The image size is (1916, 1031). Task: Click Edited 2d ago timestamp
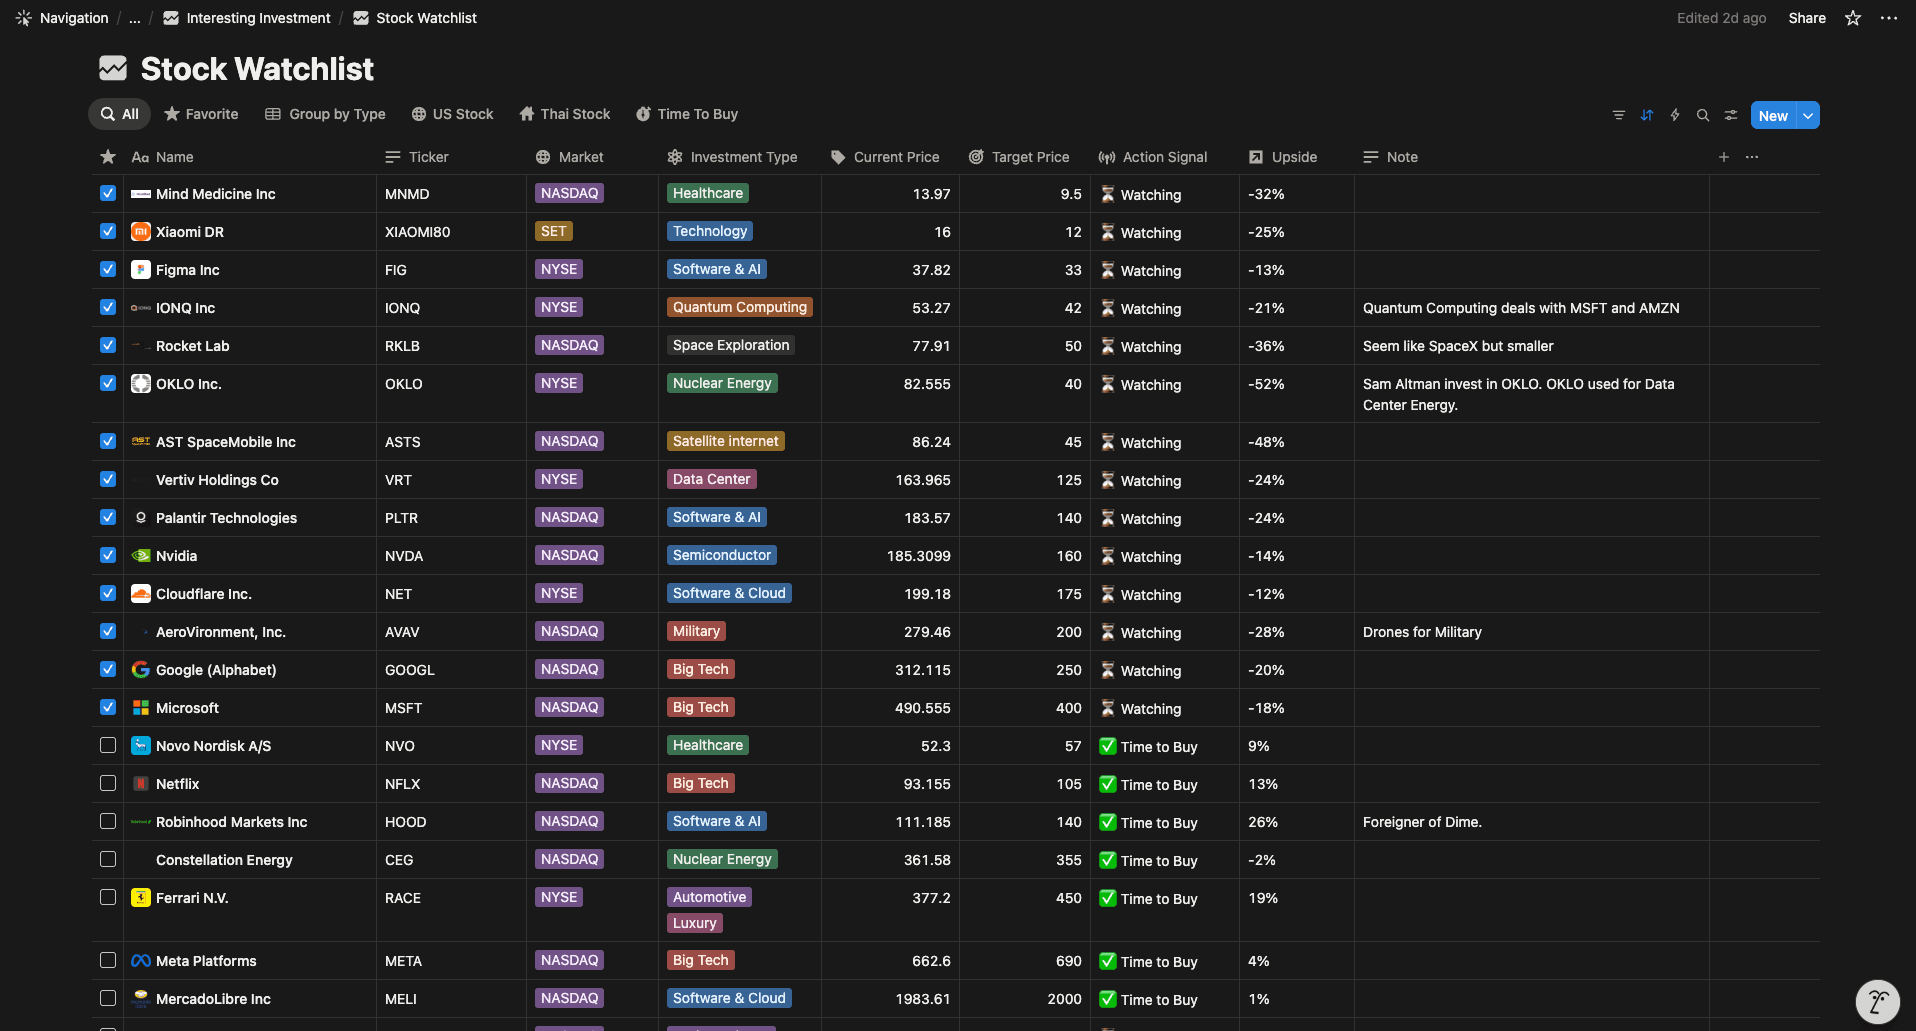(1721, 18)
